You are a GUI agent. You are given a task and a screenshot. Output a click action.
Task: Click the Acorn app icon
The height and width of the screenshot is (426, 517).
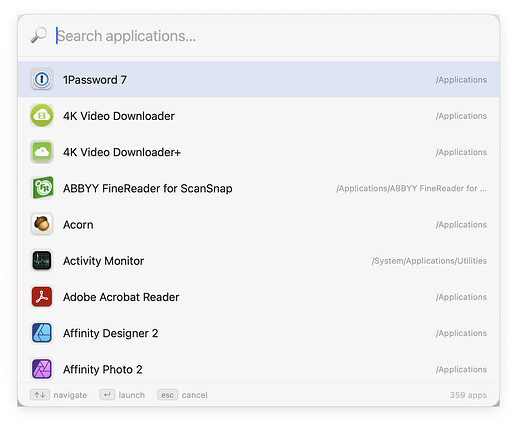[42, 224]
